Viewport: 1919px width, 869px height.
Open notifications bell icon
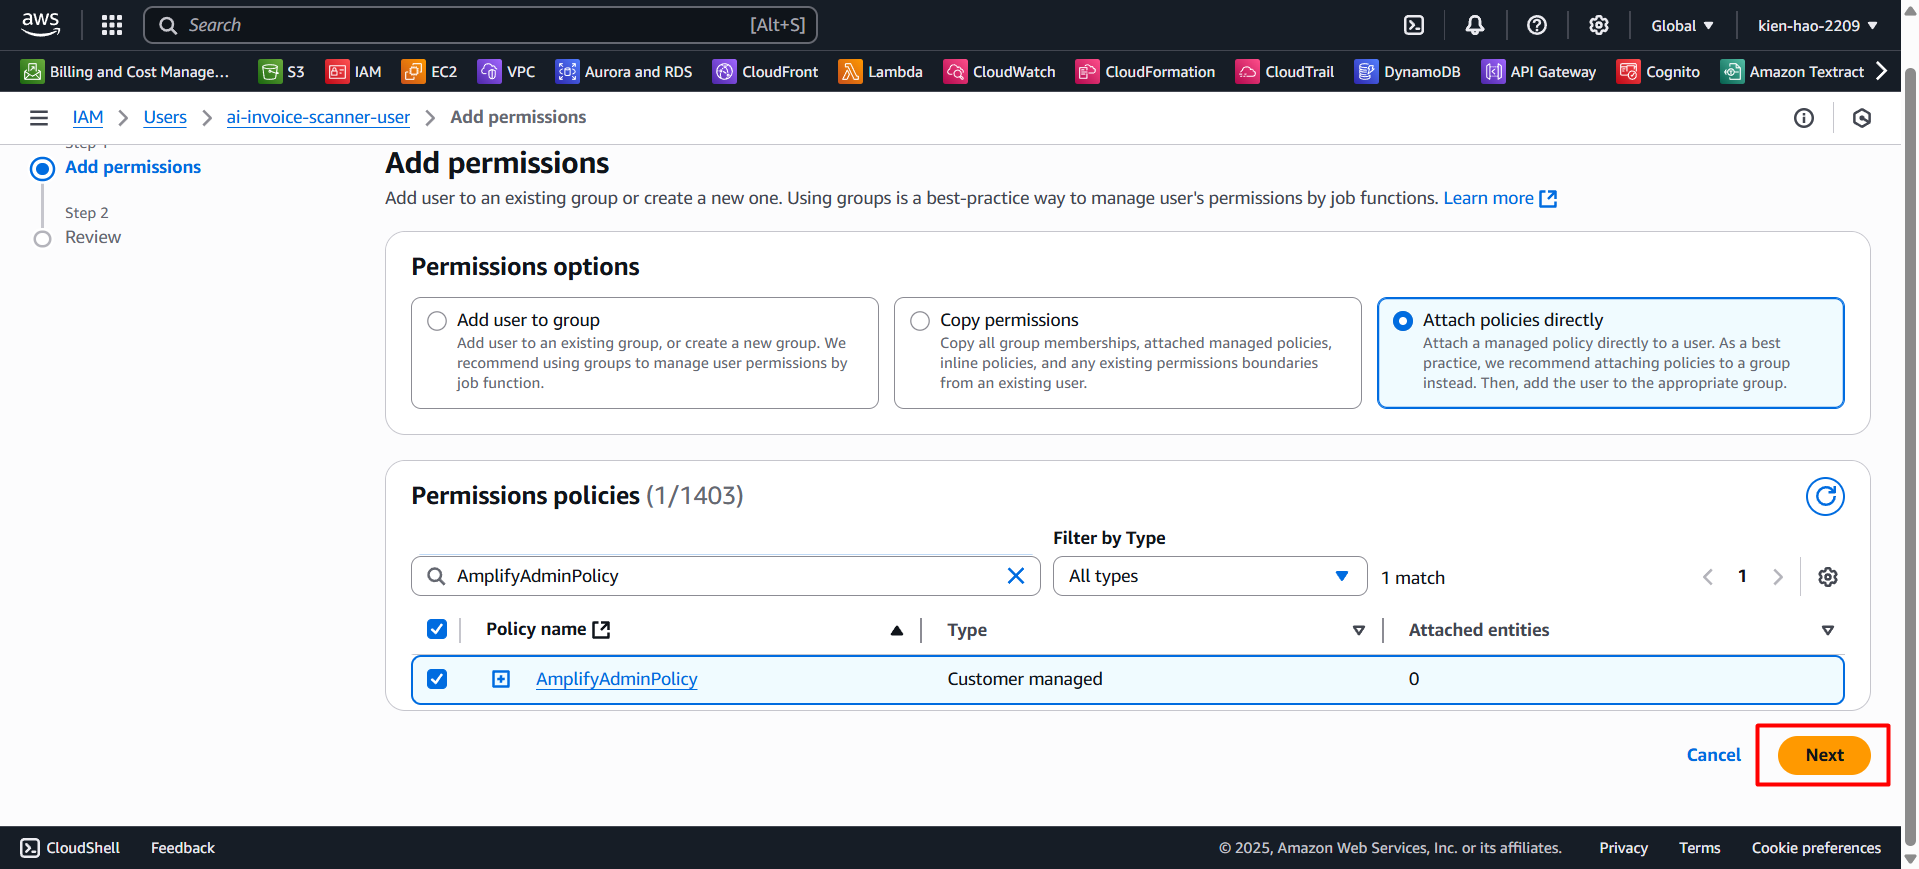[x=1475, y=25]
